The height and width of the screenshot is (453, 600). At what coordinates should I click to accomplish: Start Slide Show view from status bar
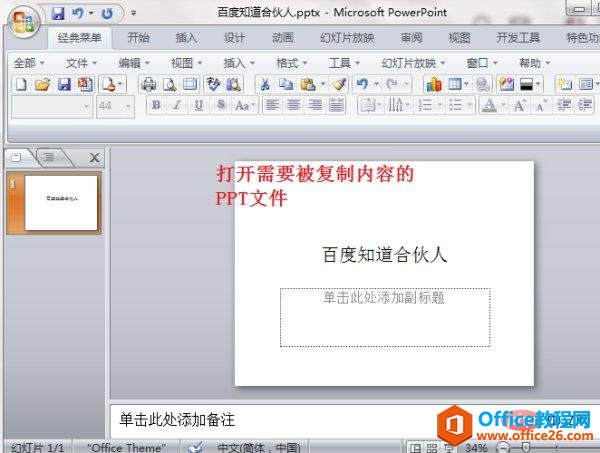[x=448, y=448]
